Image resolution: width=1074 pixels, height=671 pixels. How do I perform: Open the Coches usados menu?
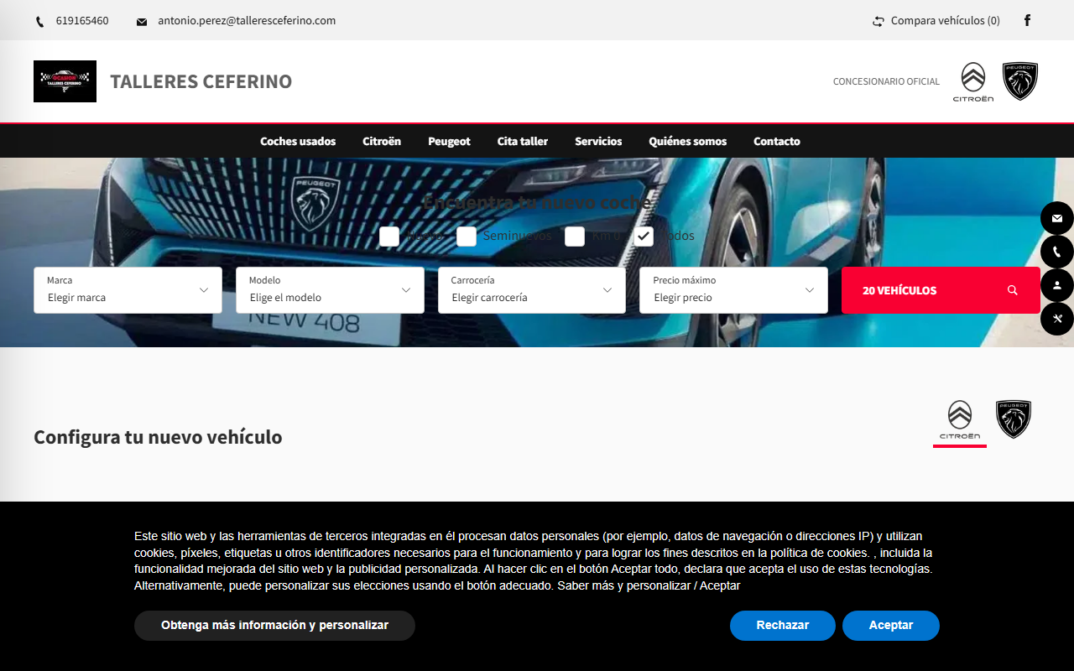tap(298, 141)
